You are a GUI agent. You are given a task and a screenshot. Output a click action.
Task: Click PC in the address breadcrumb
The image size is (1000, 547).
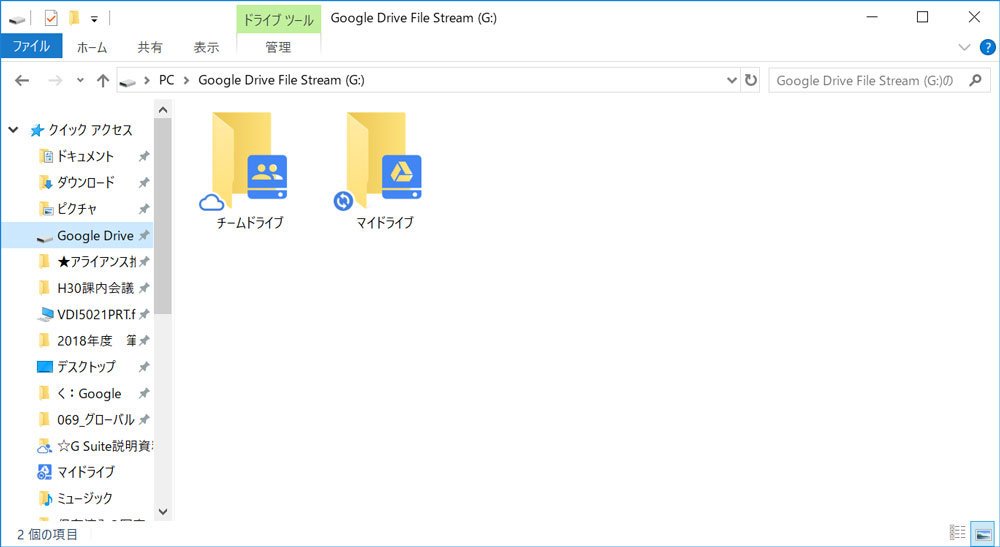pyautogui.click(x=166, y=80)
